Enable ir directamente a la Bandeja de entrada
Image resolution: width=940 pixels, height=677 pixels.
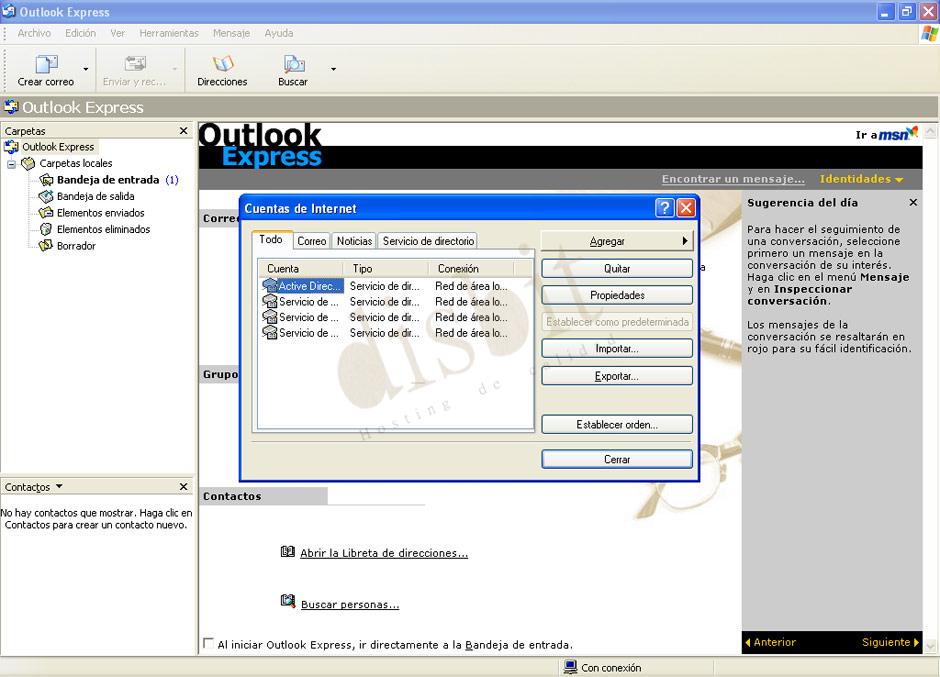(x=208, y=644)
